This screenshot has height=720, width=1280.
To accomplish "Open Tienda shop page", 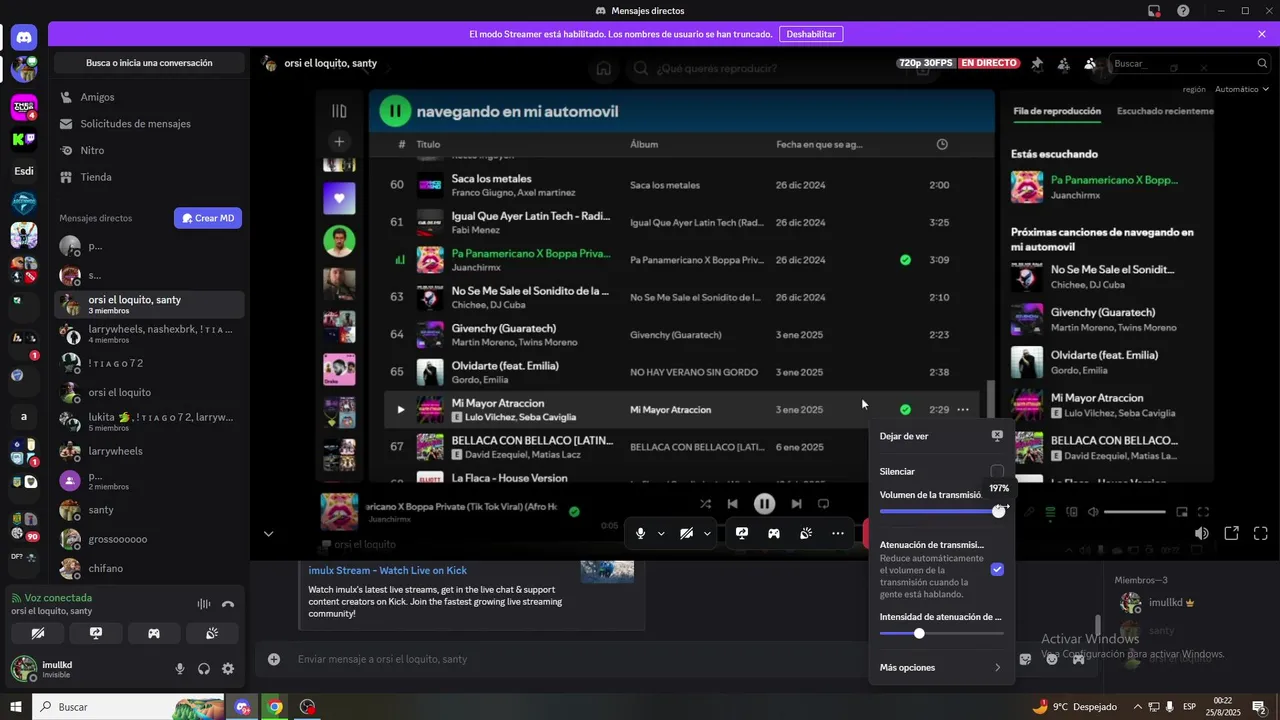I will (x=148, y=177).
